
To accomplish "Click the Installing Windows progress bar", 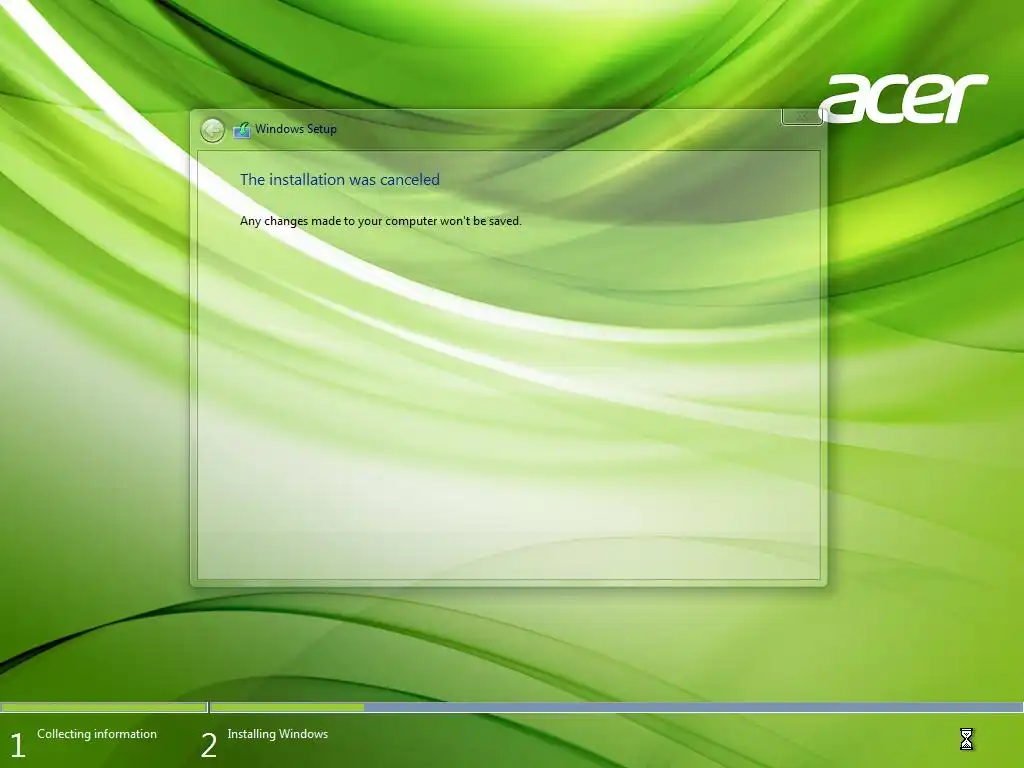I will pos(616,707).
